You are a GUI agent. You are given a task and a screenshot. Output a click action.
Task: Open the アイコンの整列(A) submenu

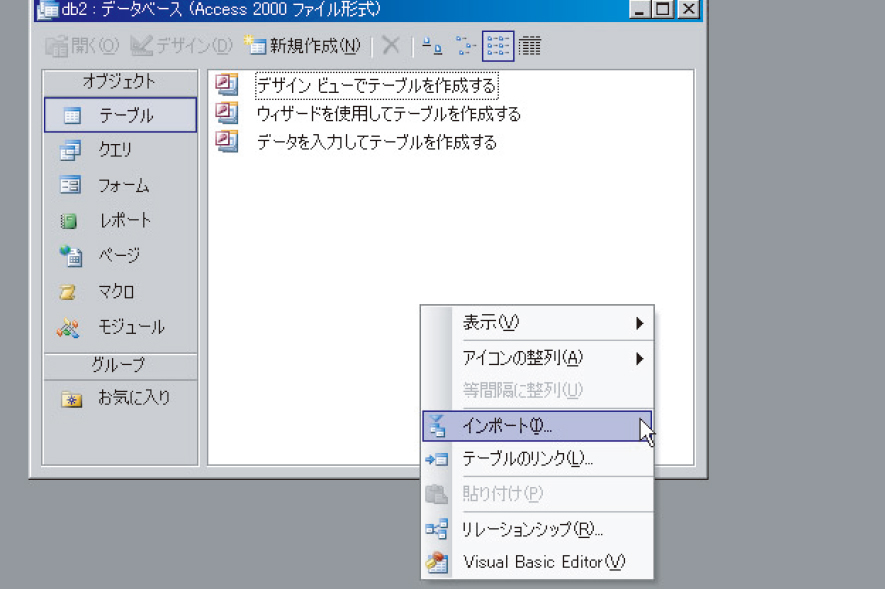pos(537,358)
